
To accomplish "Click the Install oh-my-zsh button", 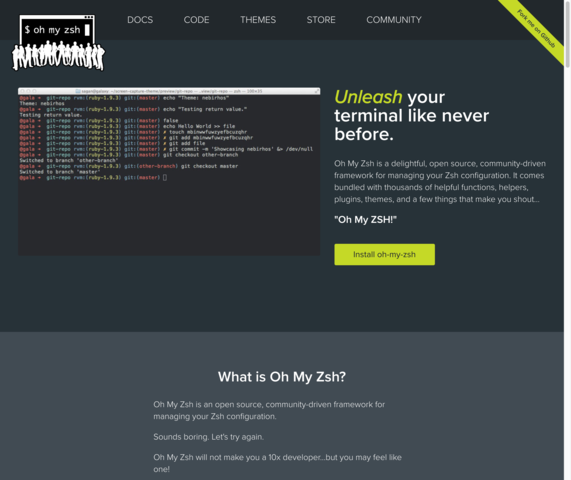I will click(x=384, y=255).
